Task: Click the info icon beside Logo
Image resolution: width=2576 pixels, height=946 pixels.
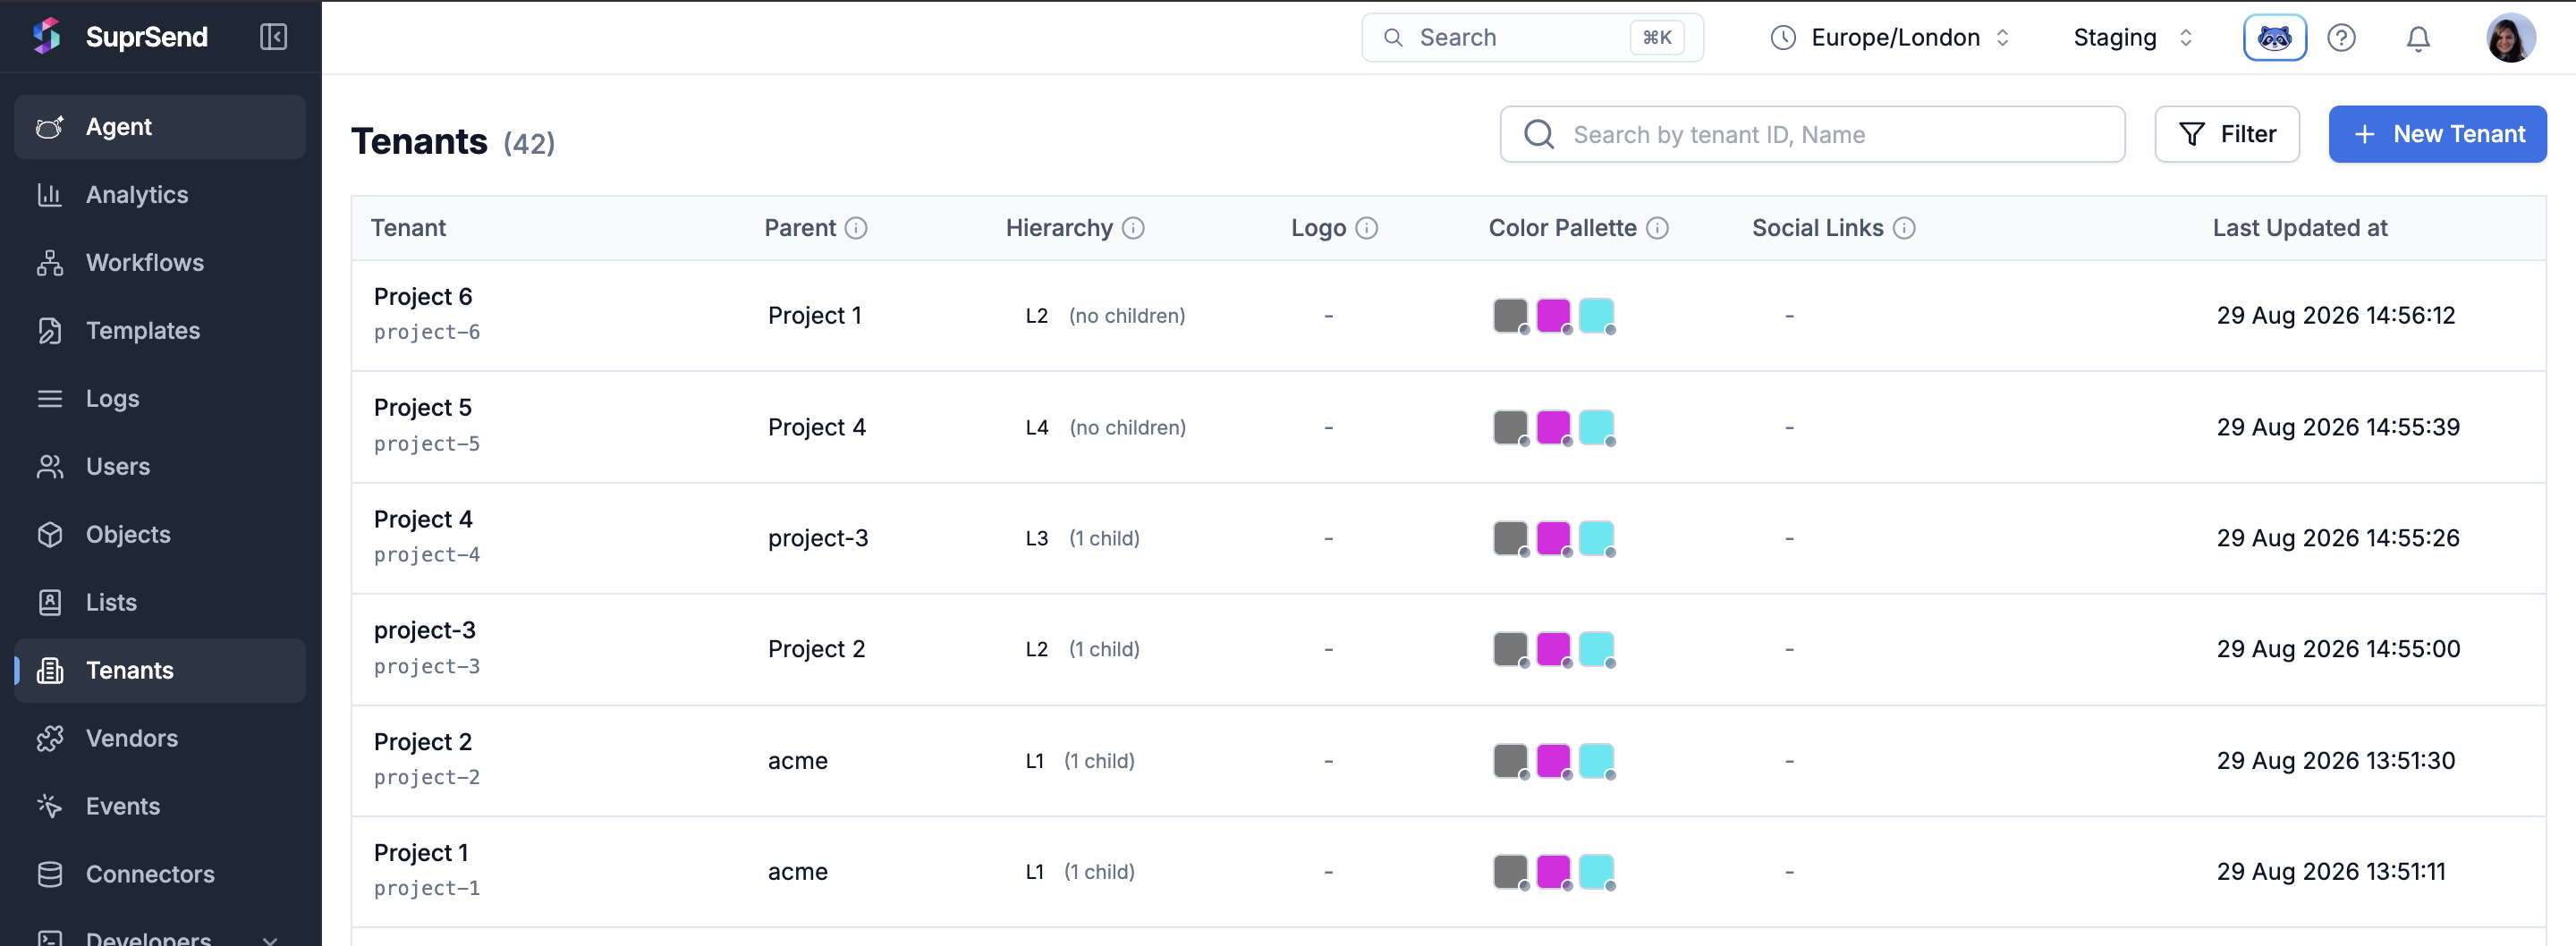Action: pyautogui.click(x=1366, y=228)
